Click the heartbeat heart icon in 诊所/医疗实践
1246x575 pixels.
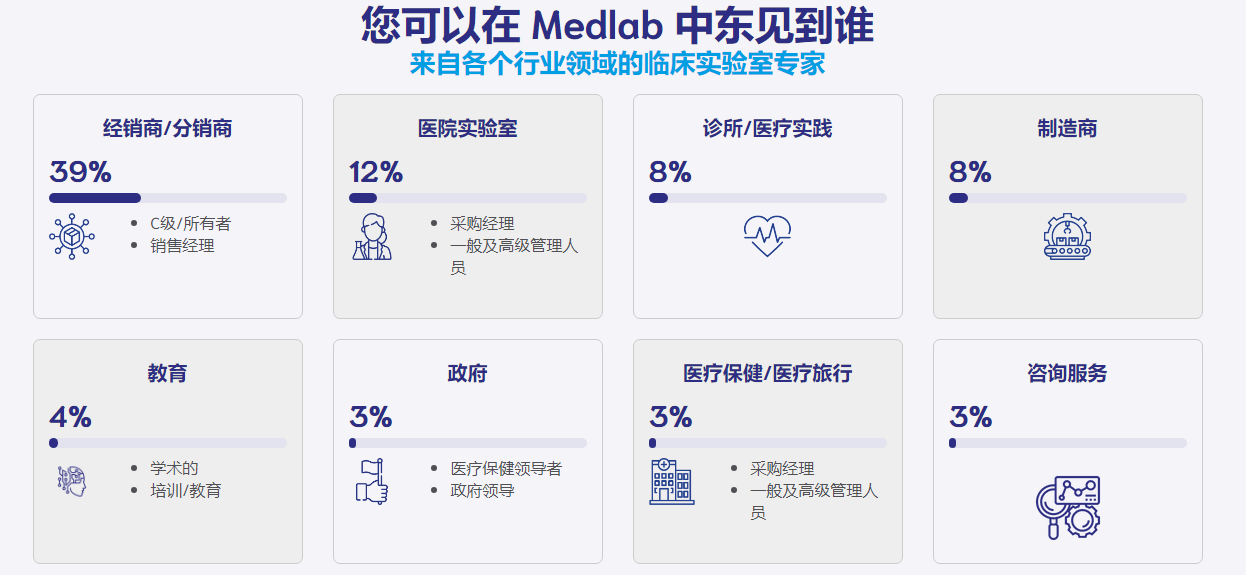(767, 236)
